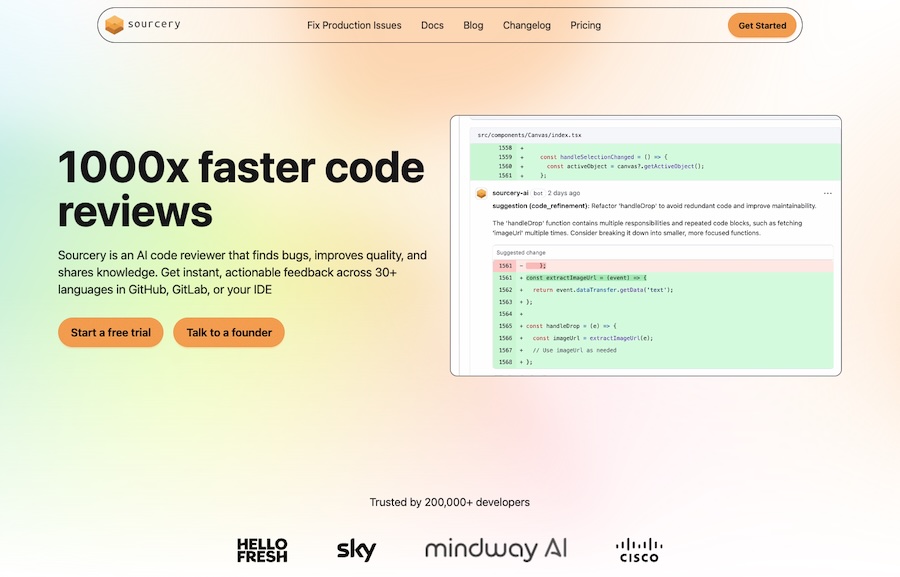The image size is (900, 577).
Task: Open the Blog nav link
Action: [473, 25]
